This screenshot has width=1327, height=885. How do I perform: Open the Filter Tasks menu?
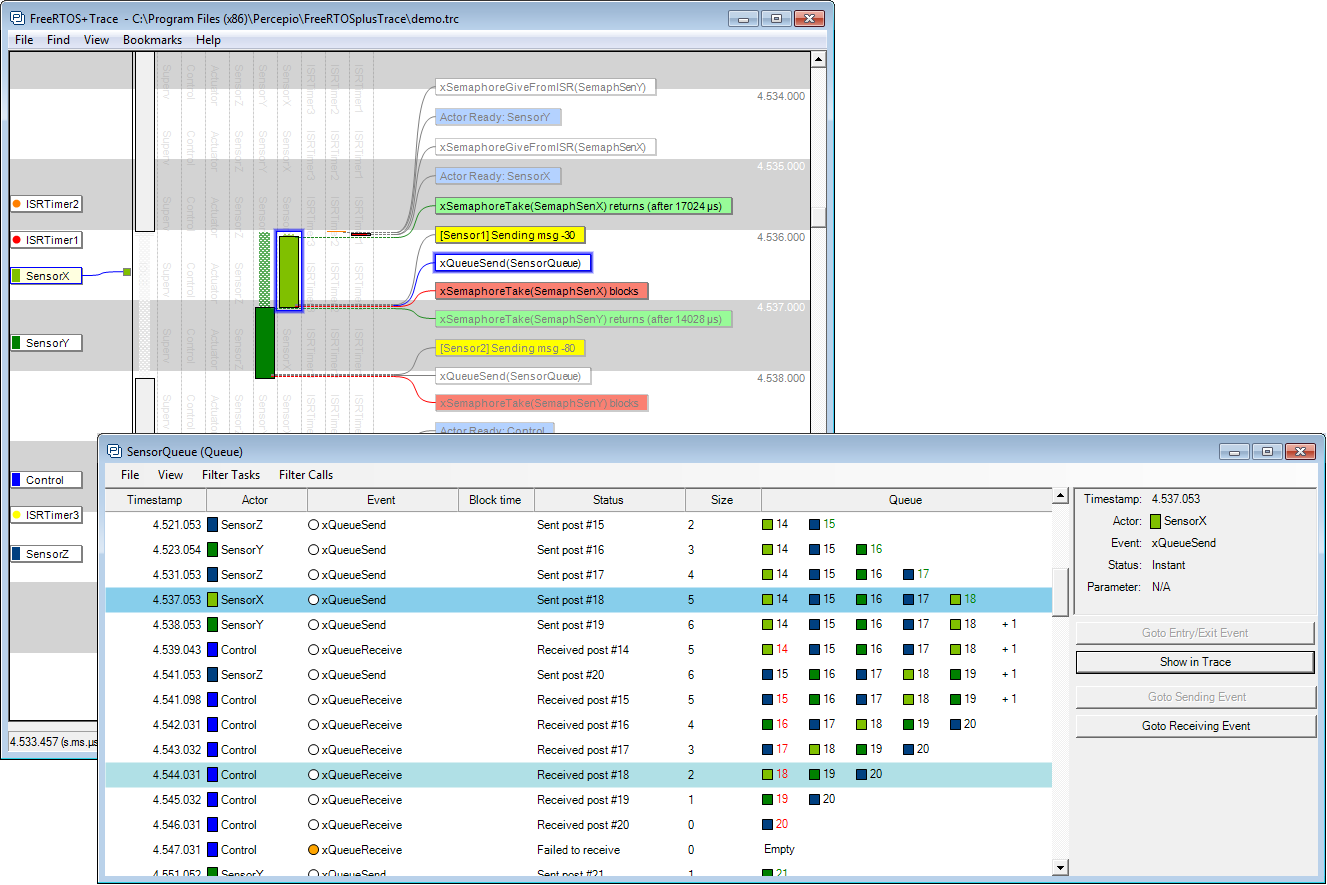coord(230,475)
